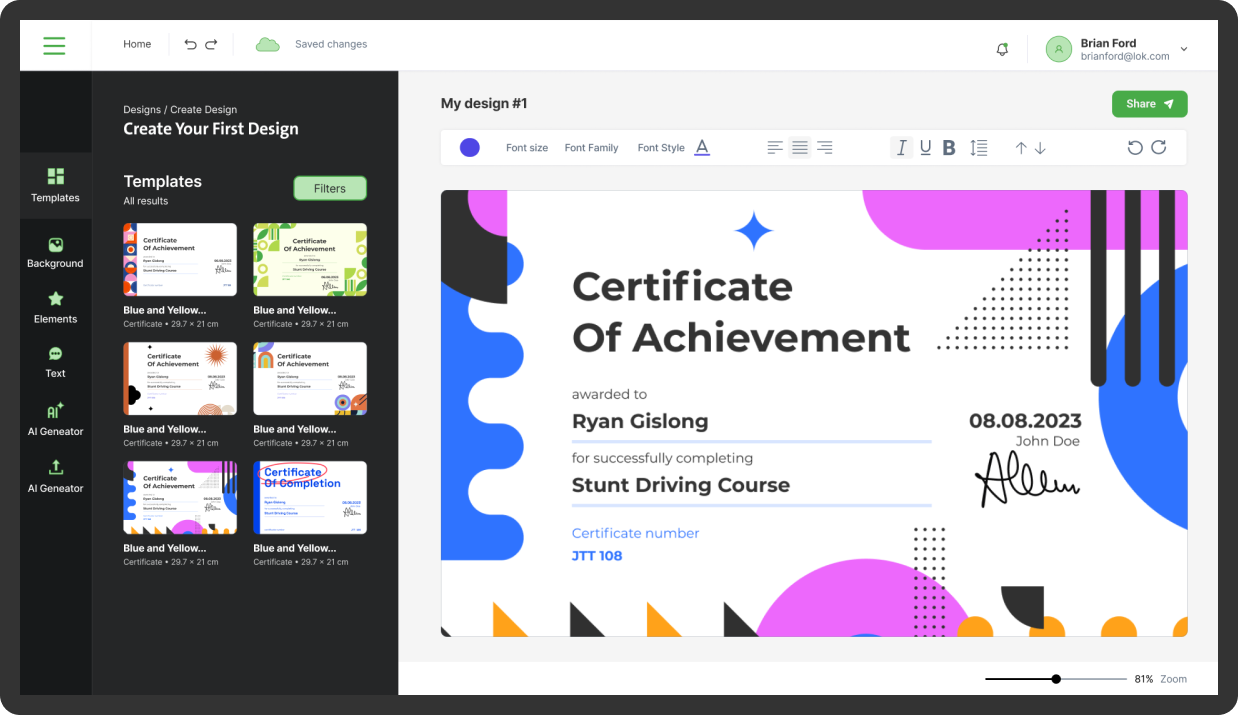Select the Ryan Gislong name text

[640, 421]
